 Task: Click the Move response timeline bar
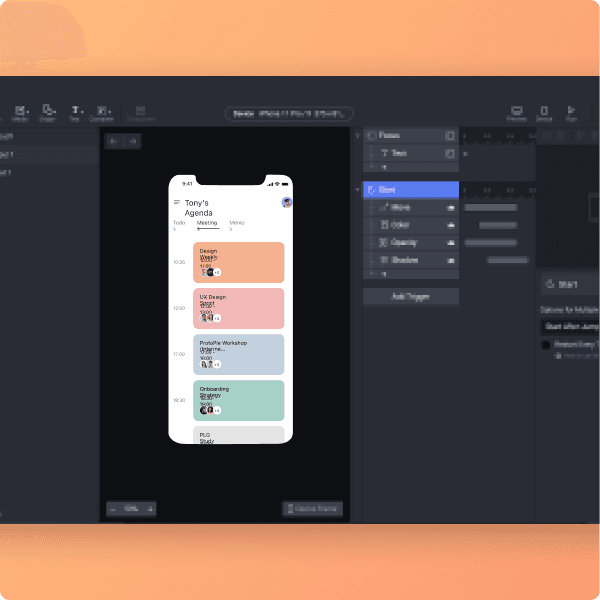coord(491,208)
